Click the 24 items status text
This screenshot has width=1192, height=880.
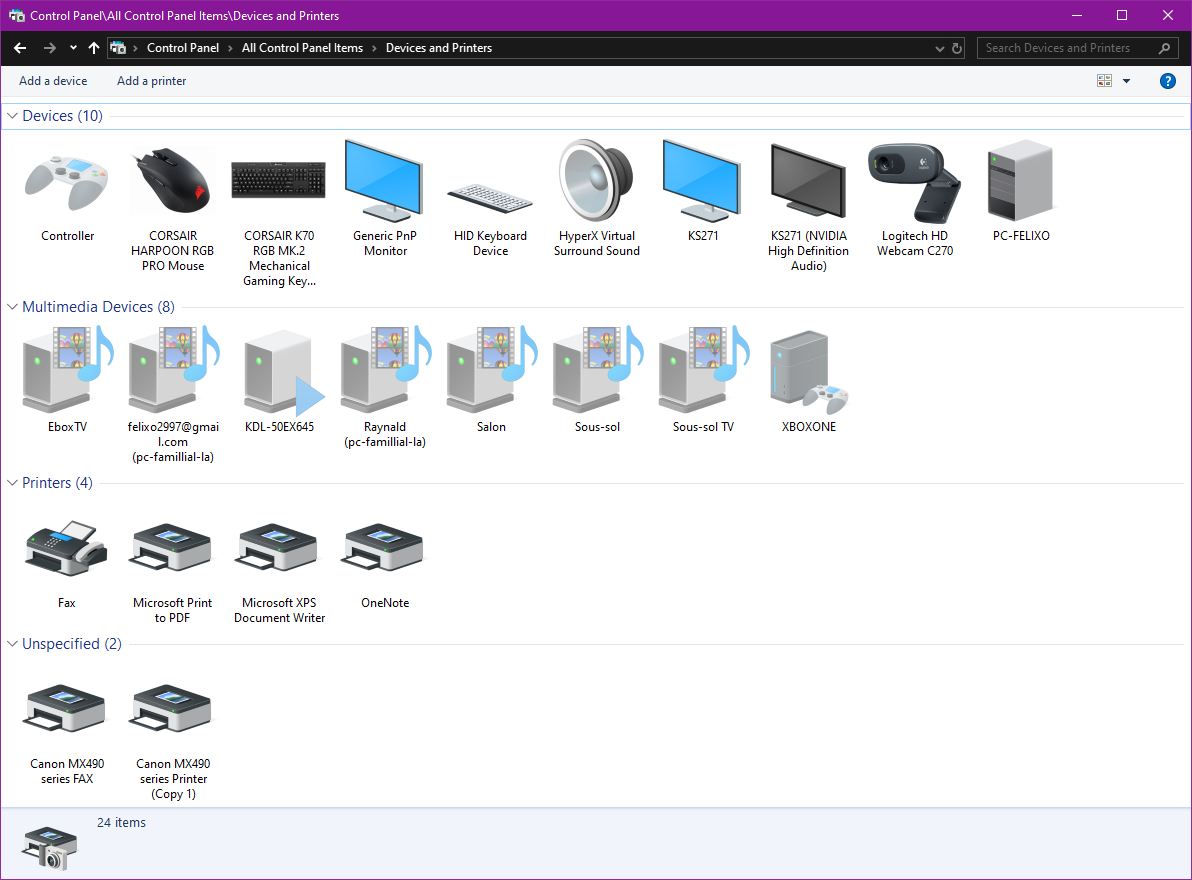[122, 822]
